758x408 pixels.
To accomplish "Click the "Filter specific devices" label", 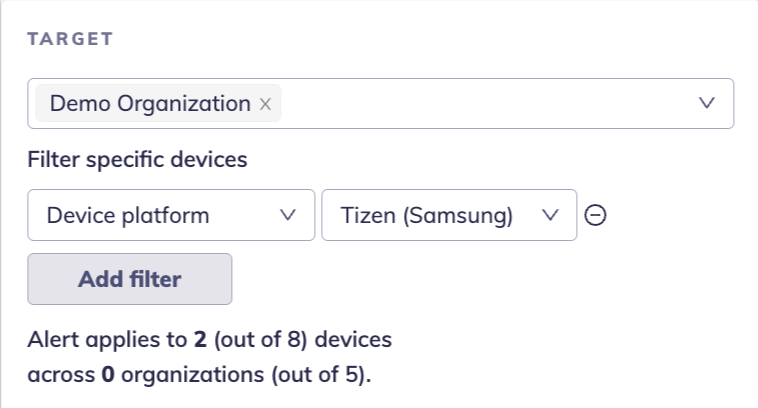I will click(137, 159).
